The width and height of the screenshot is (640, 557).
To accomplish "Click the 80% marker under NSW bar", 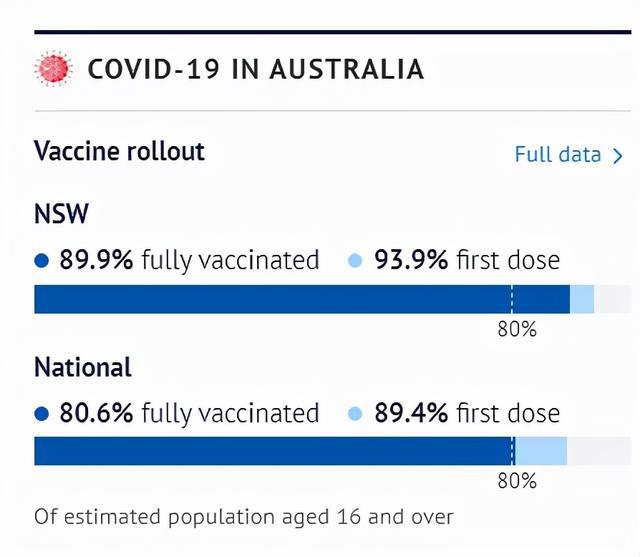I will (517, 329).
